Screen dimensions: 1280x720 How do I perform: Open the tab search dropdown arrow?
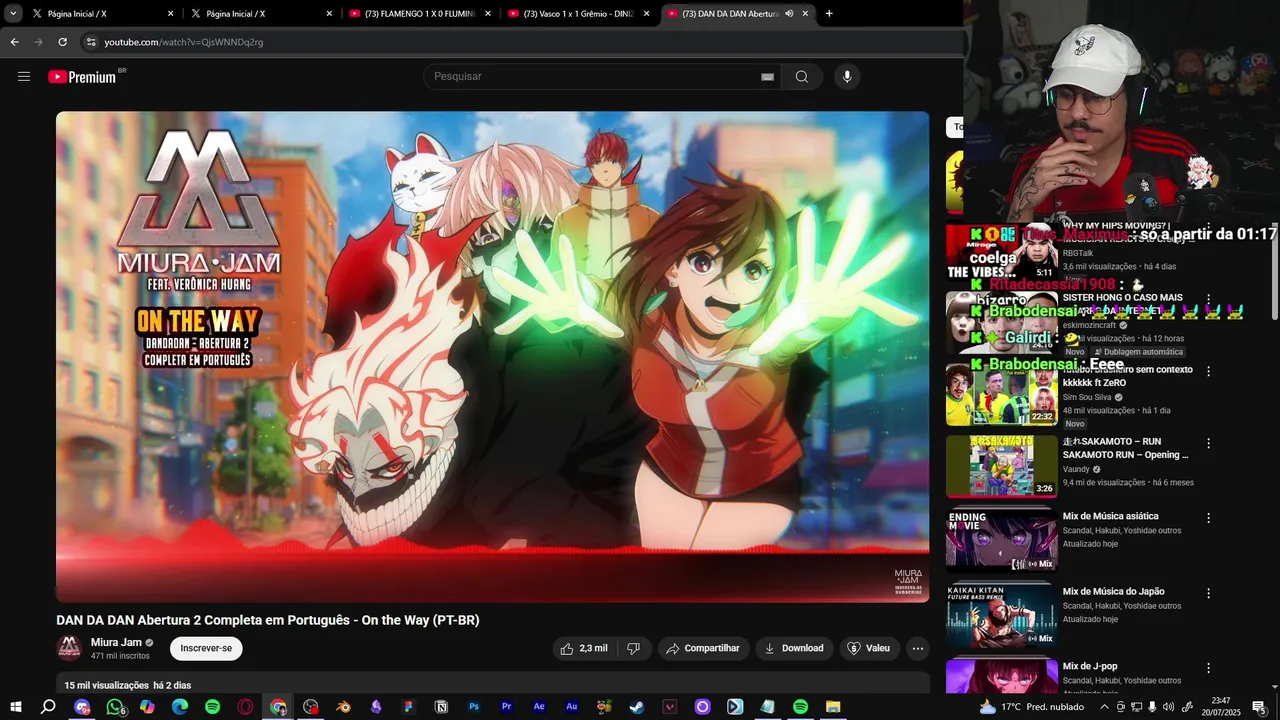click(x=13, y=14)
